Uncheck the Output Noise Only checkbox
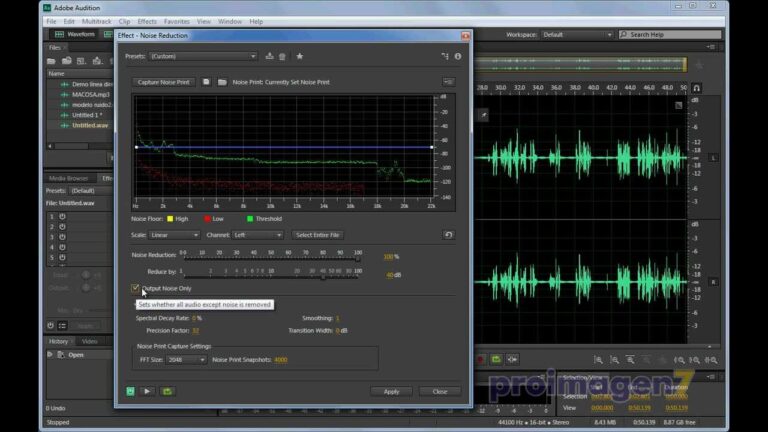Viewport: 768px width, 432px height. (135, 288)
